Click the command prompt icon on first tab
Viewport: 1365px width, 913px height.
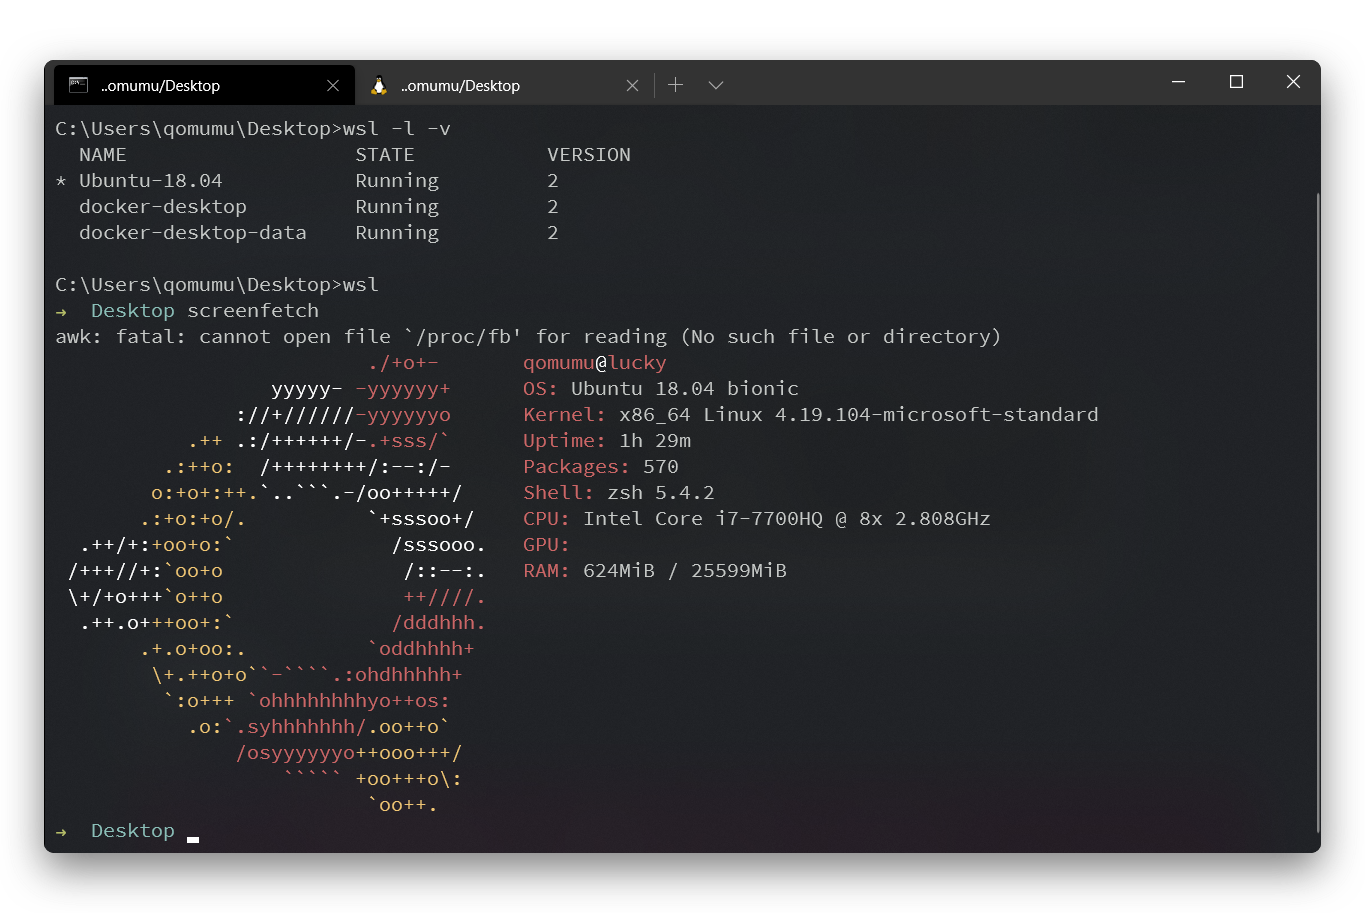click(78, 85)
